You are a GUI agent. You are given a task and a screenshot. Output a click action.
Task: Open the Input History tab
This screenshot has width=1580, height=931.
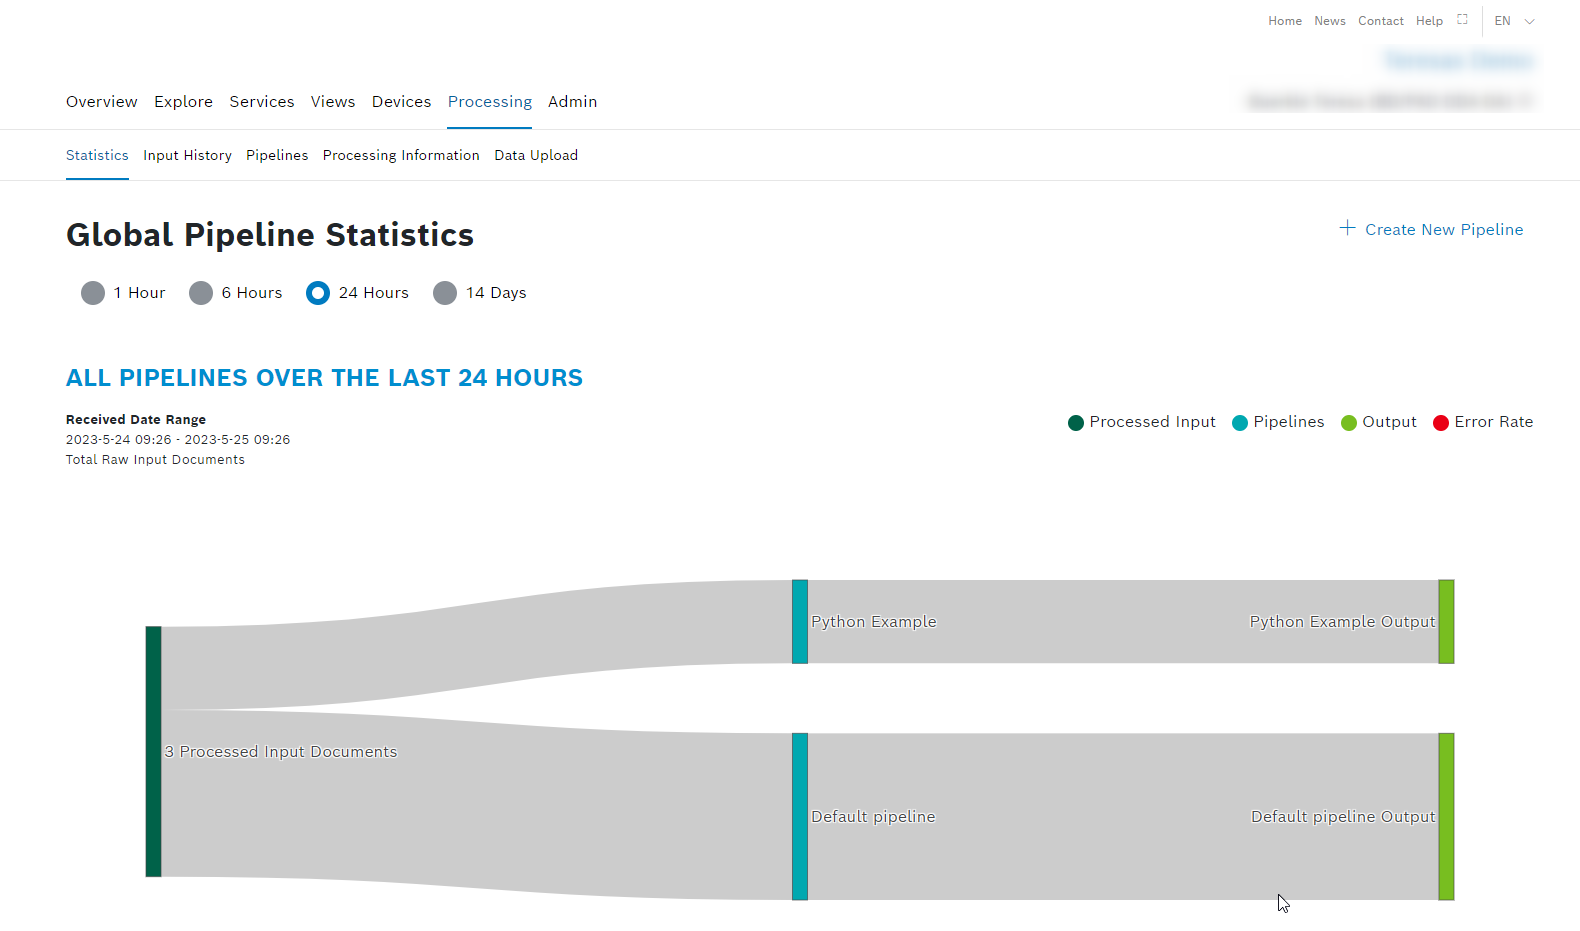pos(187,155)
